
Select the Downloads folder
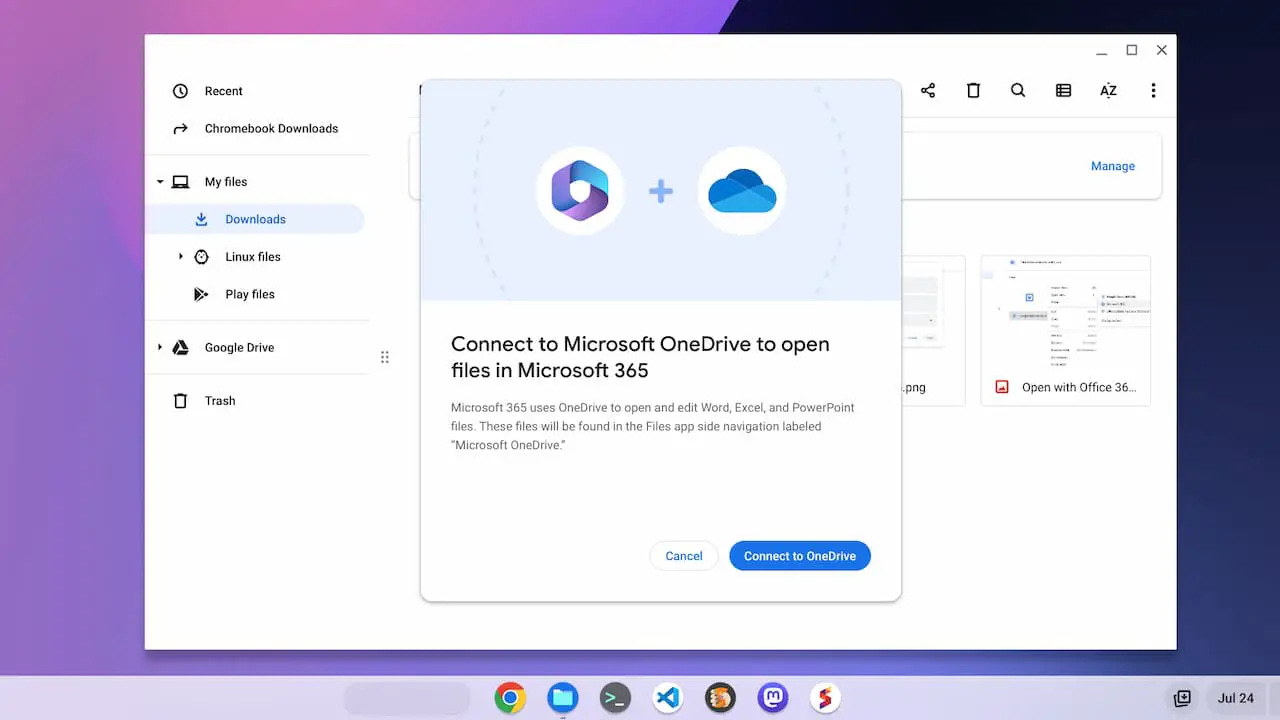point(257,219)
